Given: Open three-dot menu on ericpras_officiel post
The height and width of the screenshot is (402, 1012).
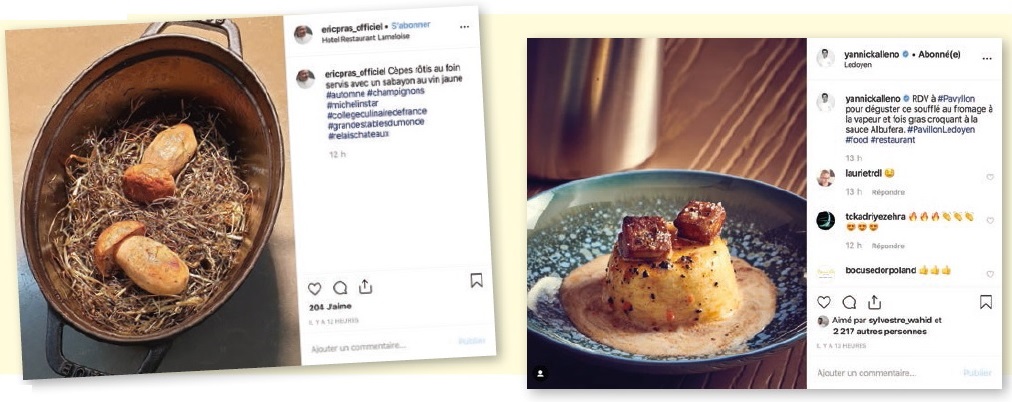Looking at the screenshot, I should (465, 26).
